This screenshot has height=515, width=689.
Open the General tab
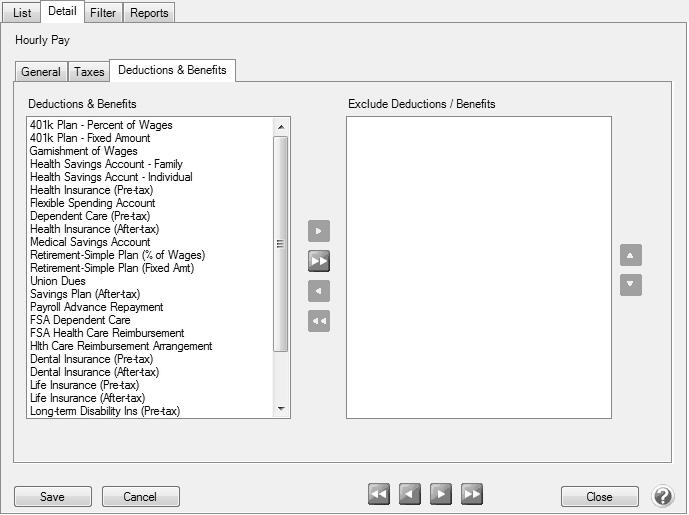coord(41,72)
